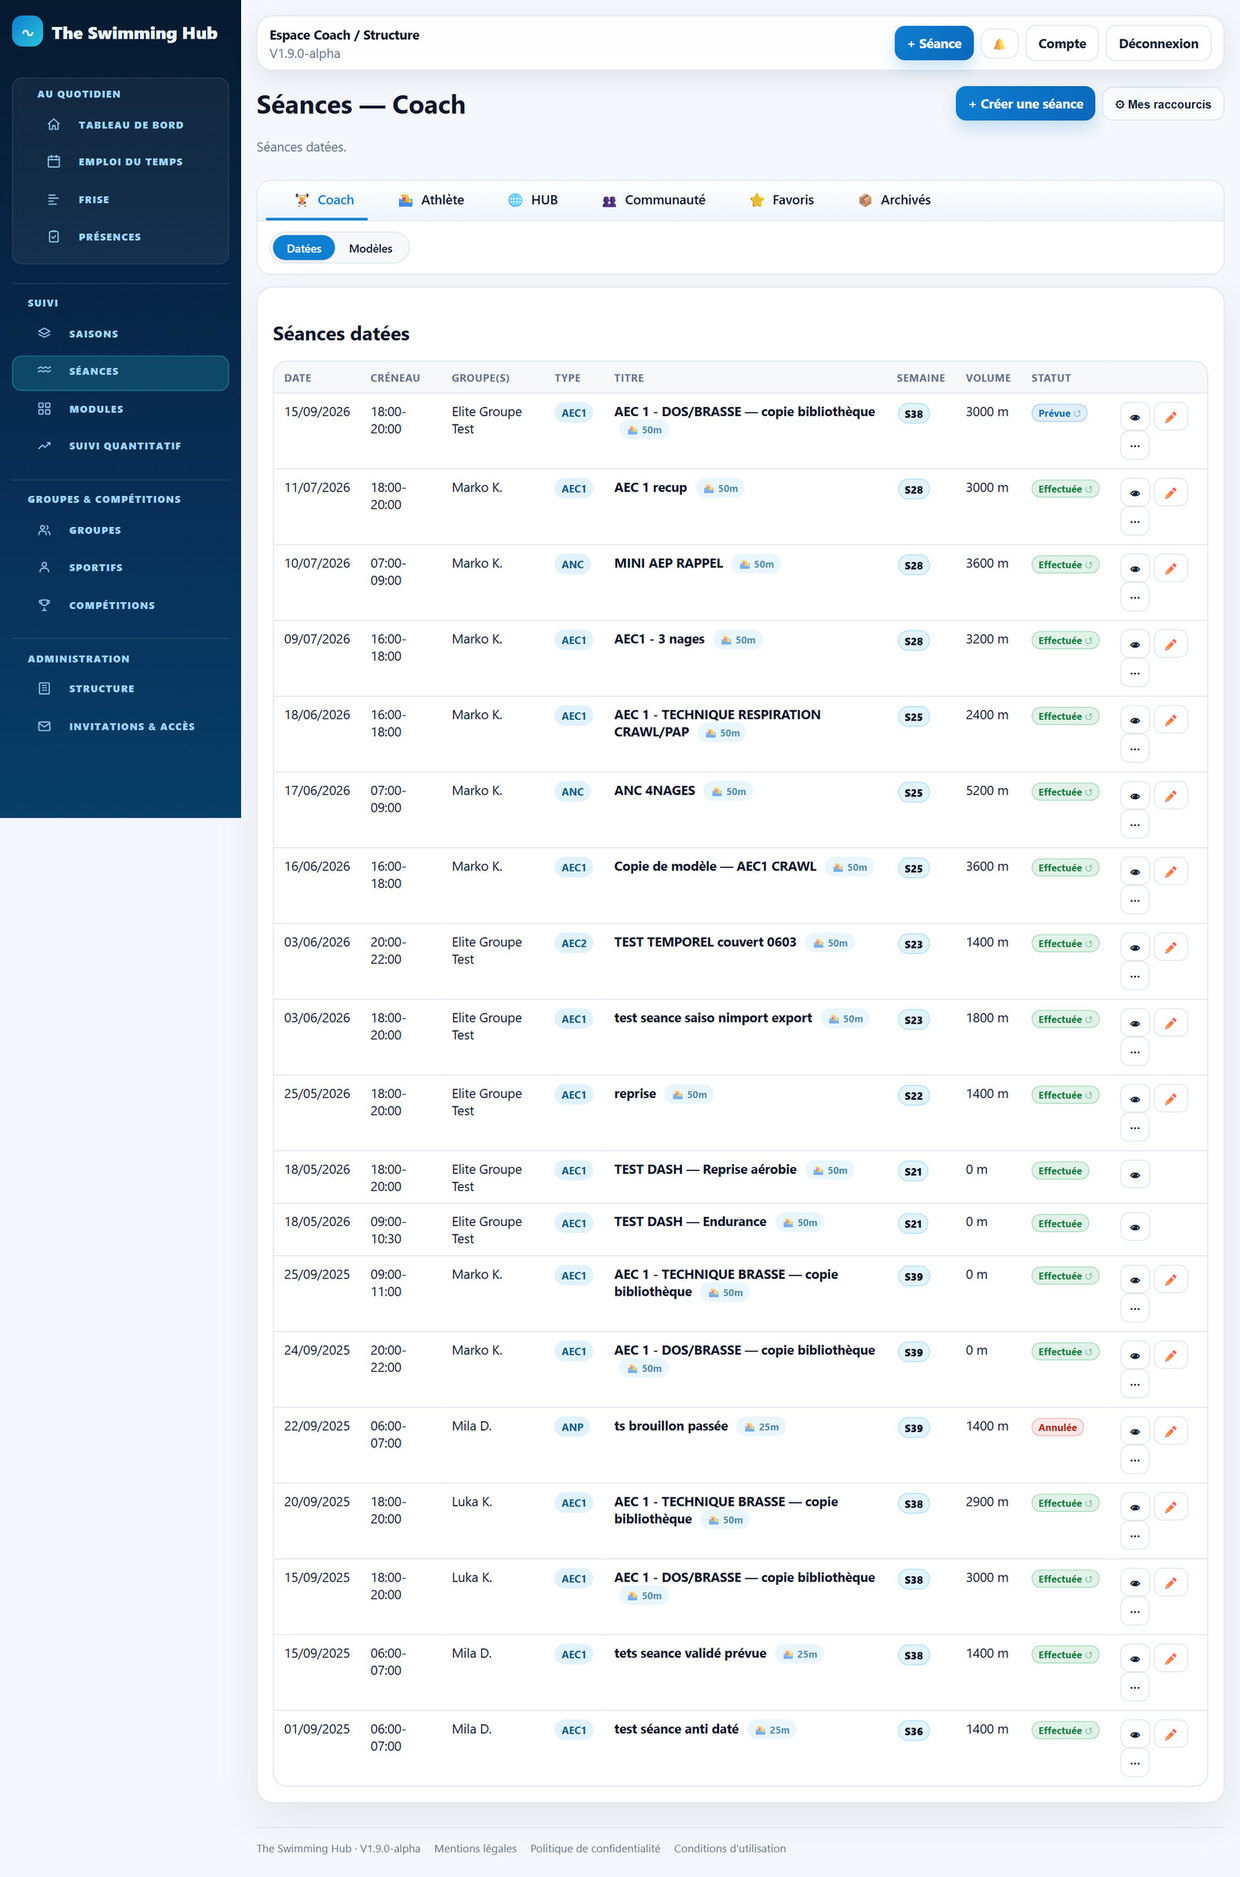Click the notification bell icon

999,44
